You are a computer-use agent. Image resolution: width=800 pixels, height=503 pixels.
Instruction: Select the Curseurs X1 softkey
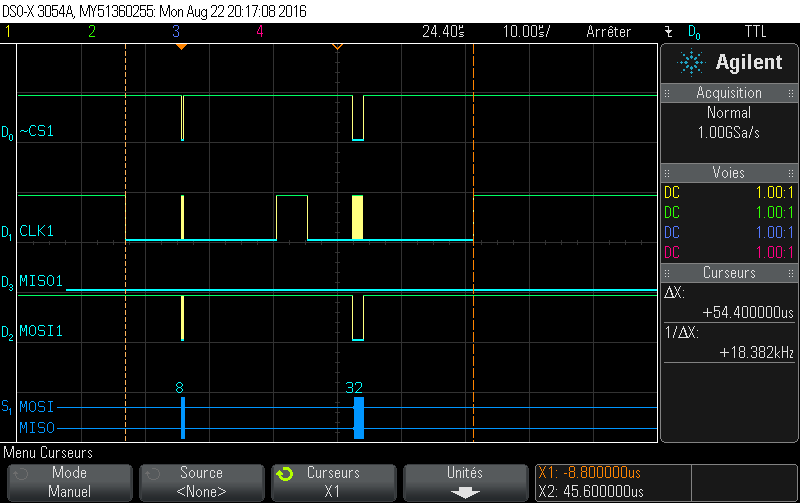334,483
